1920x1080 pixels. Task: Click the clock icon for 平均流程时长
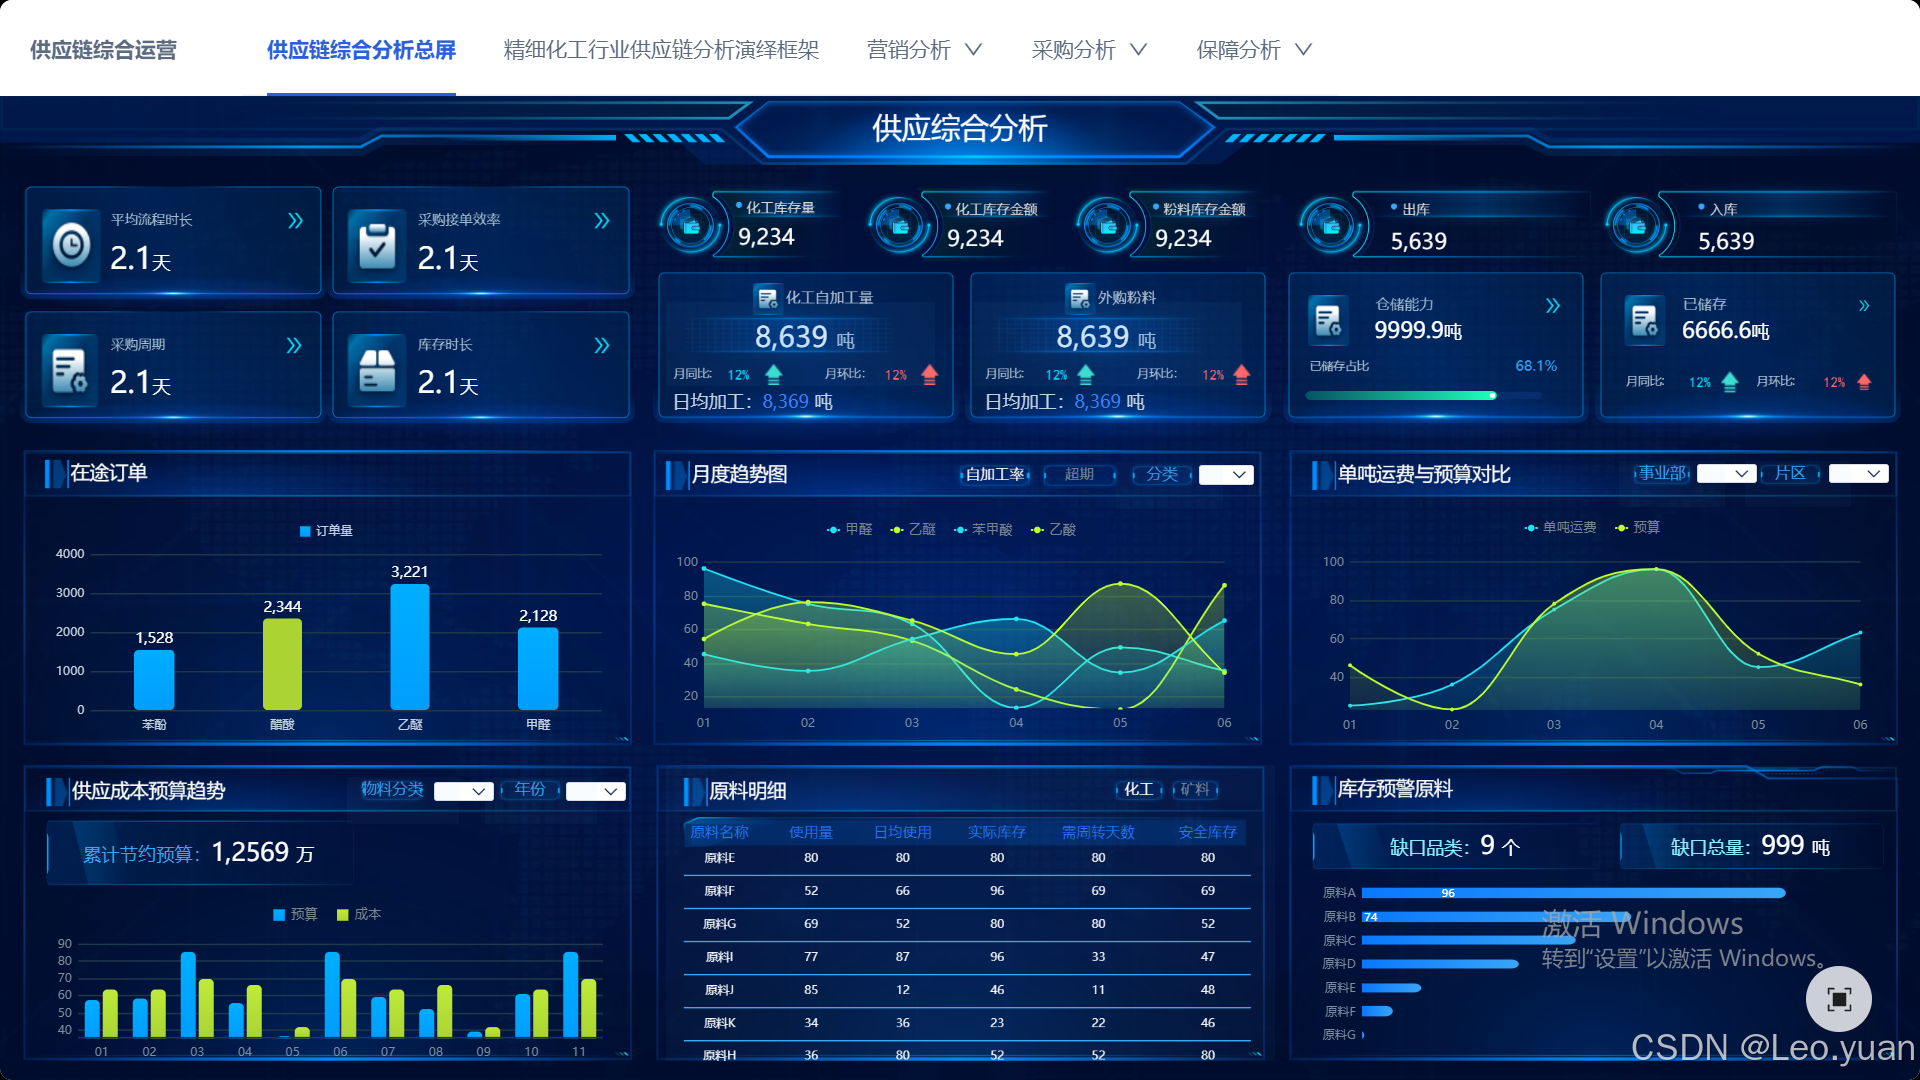72,244
